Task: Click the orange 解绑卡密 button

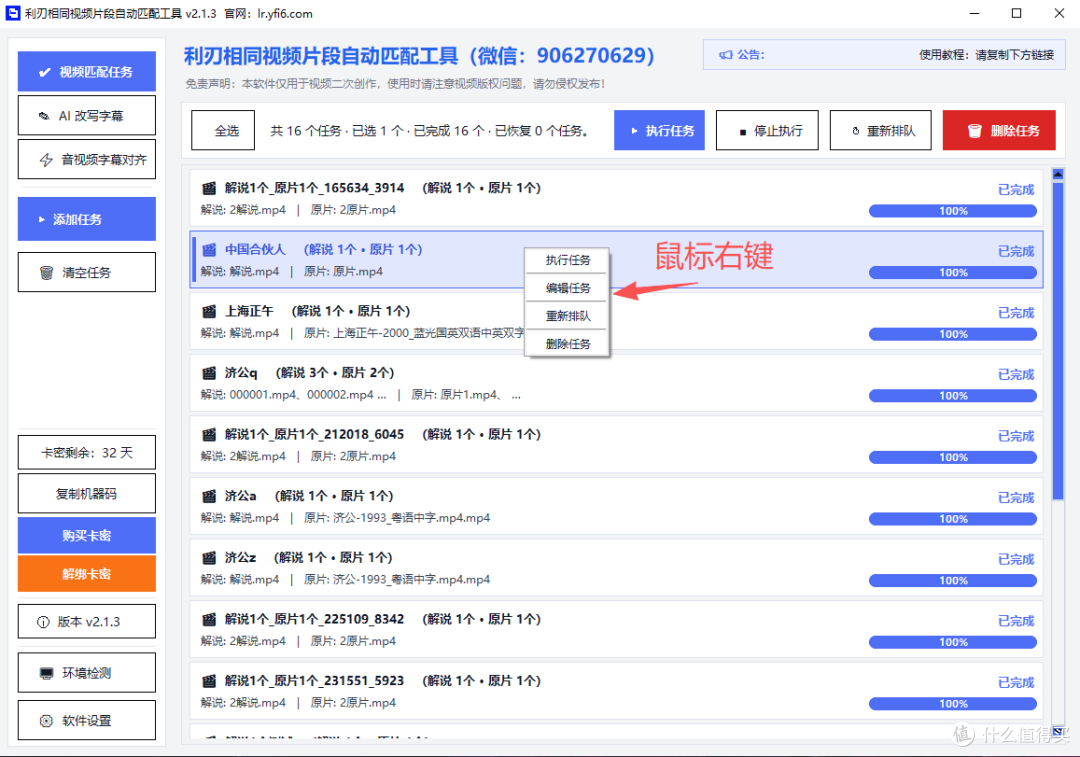Action: (x=87, y=574)
